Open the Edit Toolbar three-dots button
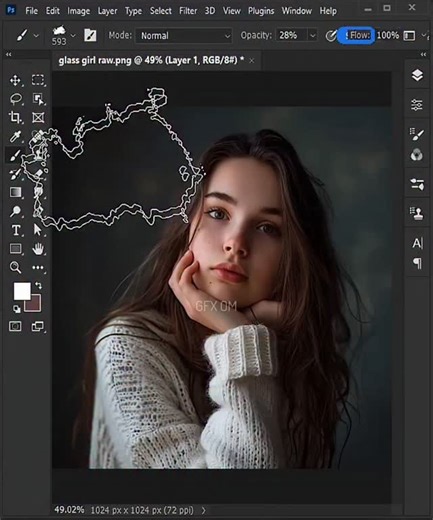 [38, 267]
